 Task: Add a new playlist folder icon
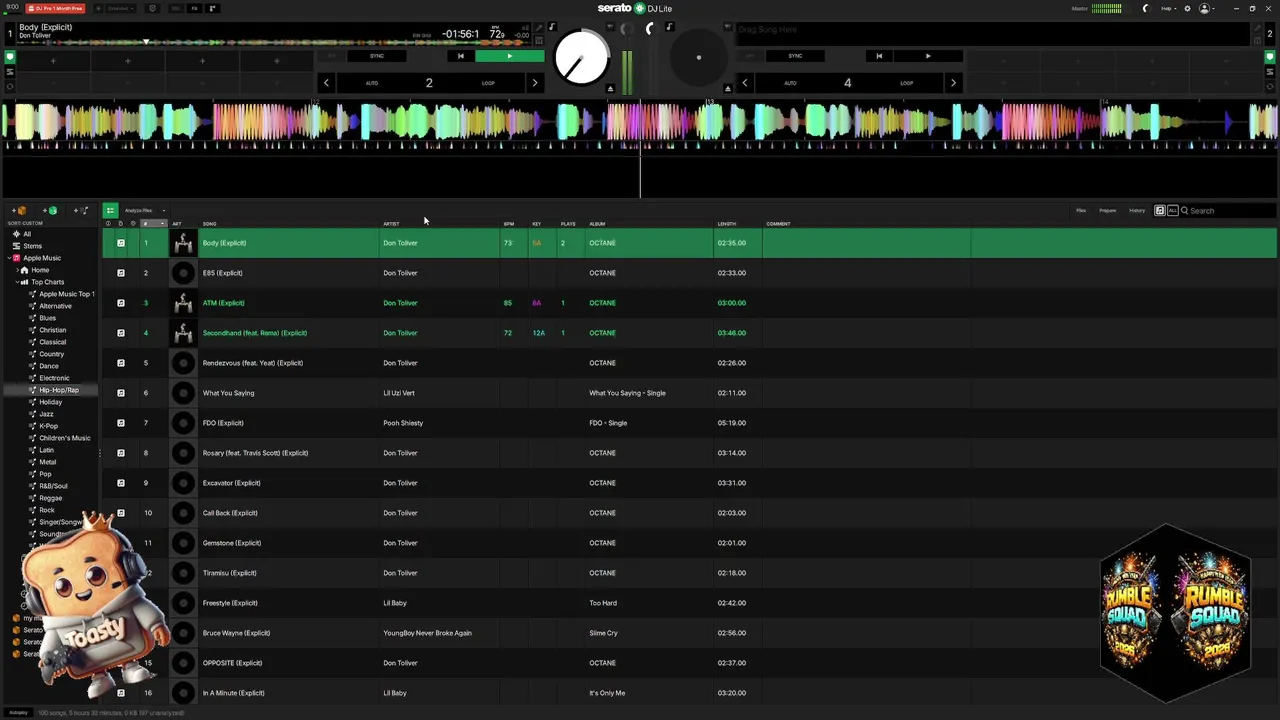pyautogui.click(x=81, y=211)
